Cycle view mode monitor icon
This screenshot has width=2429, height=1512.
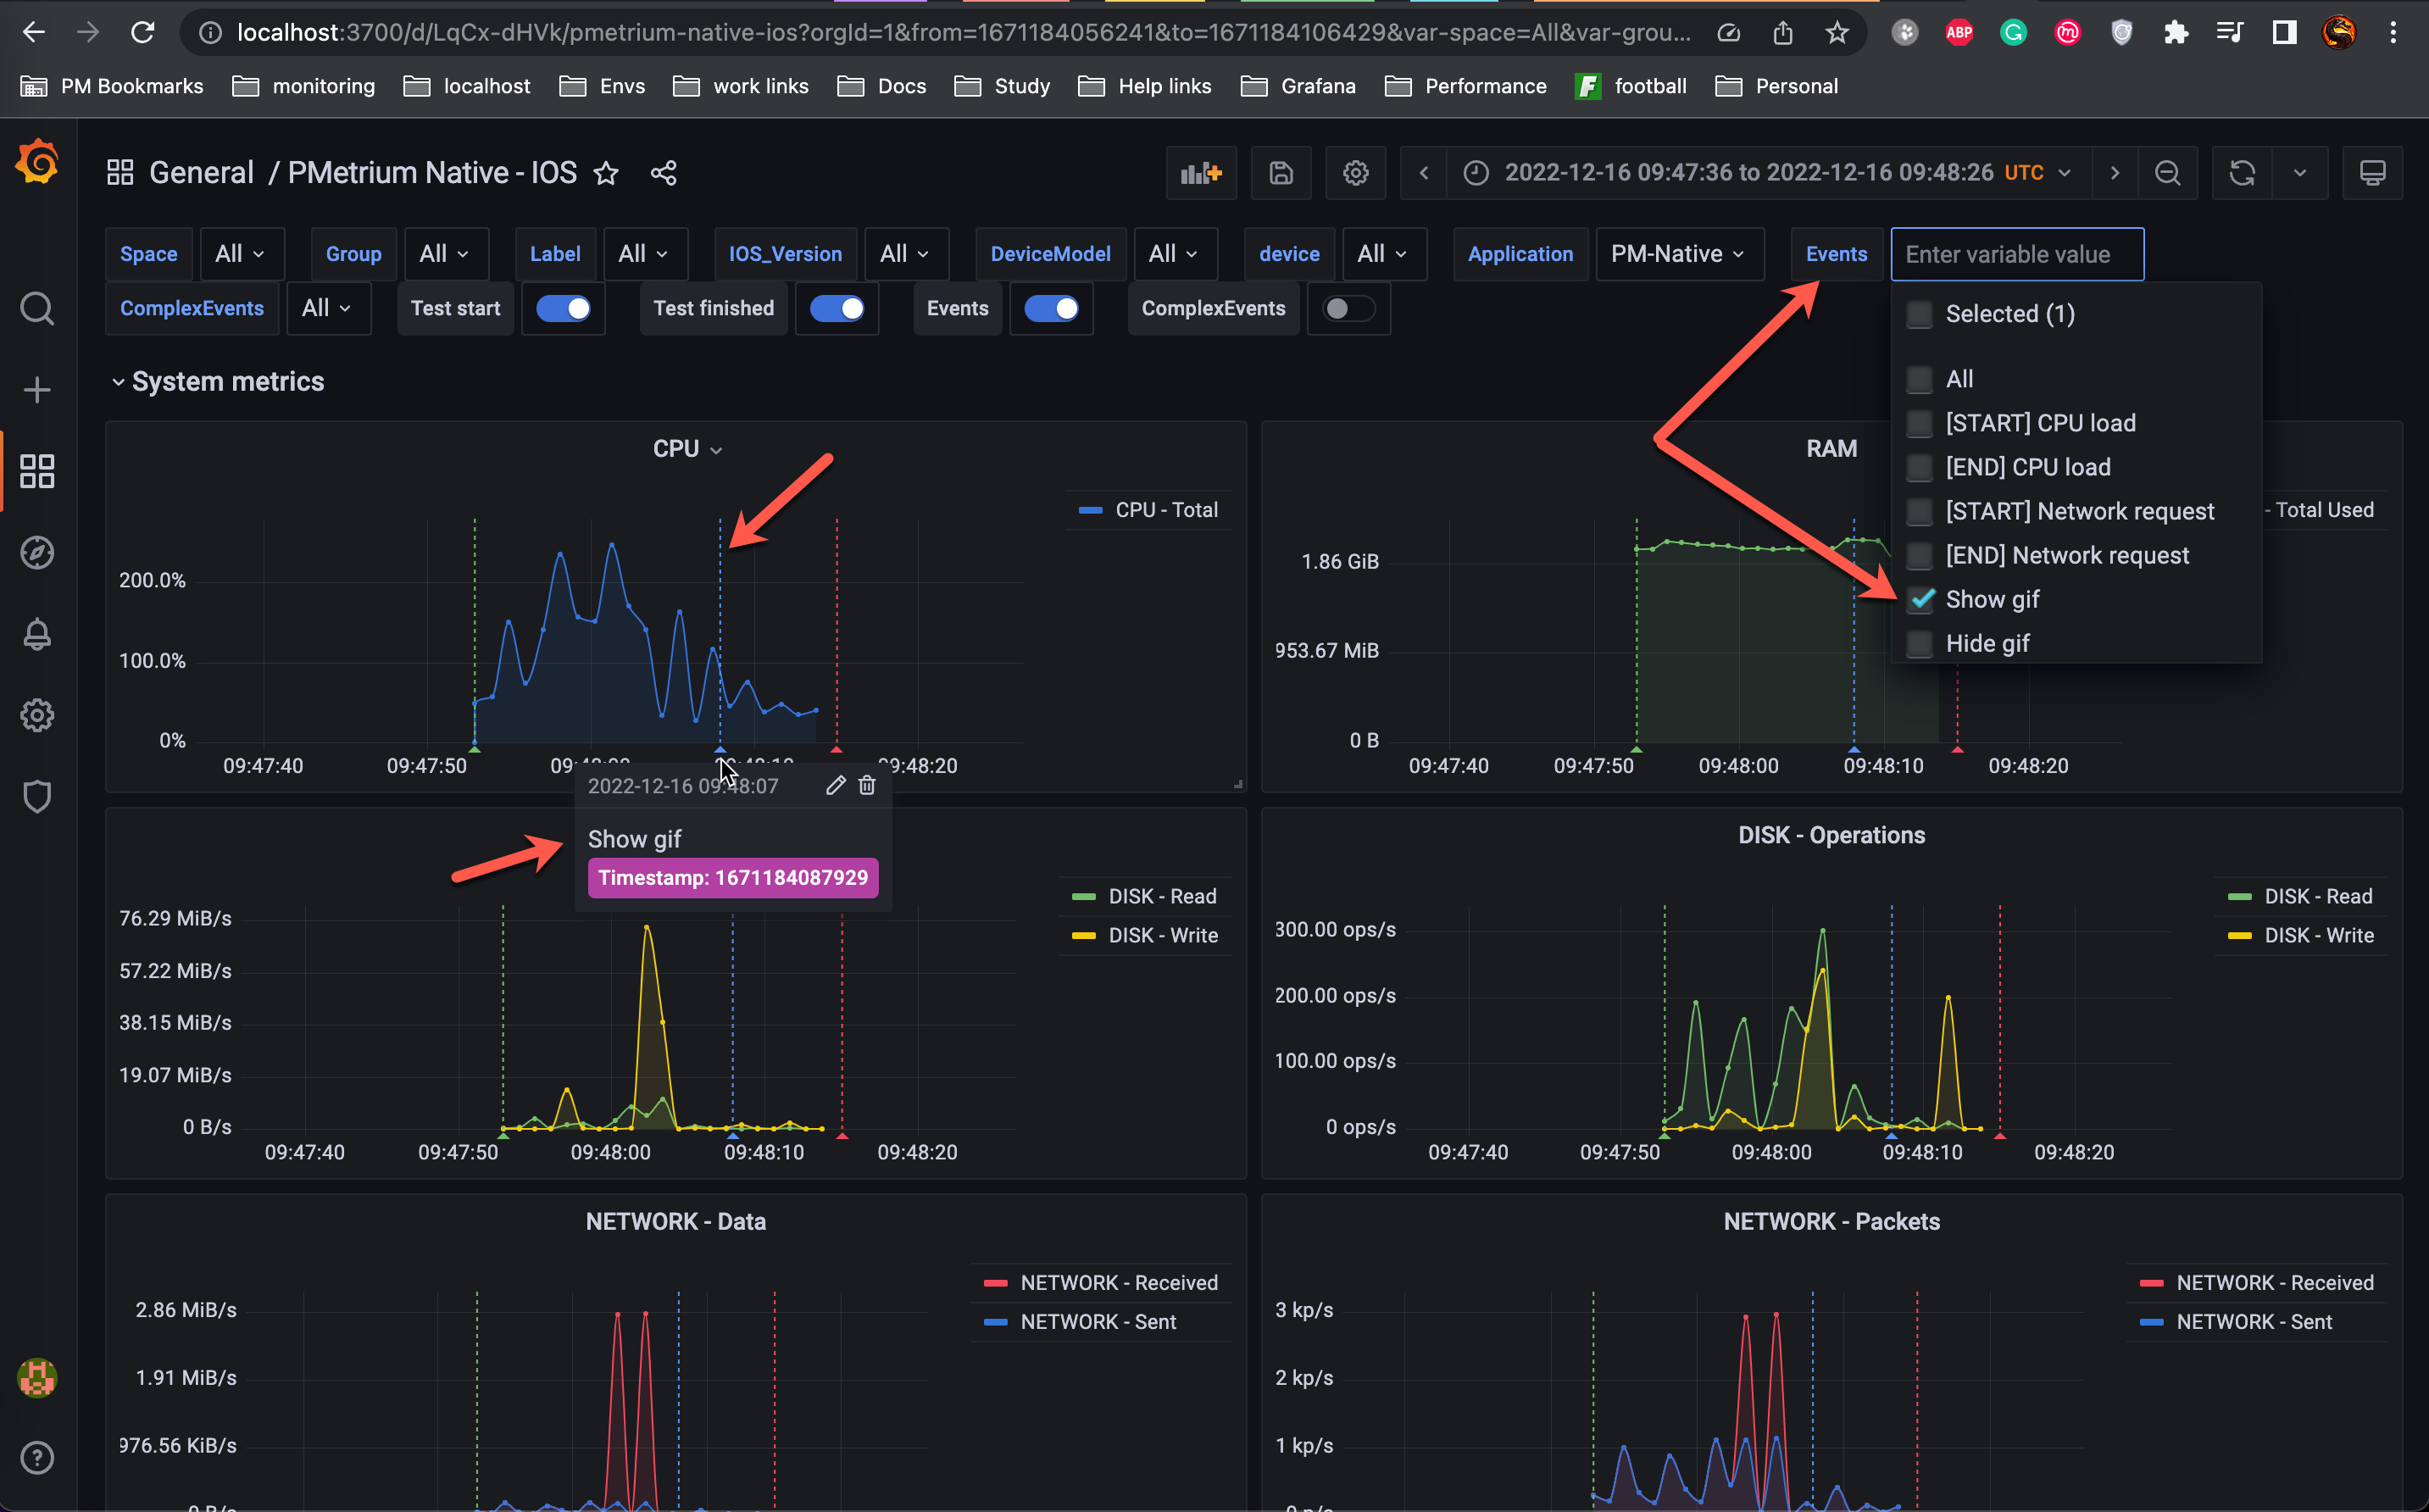[x=2372, y=173]
